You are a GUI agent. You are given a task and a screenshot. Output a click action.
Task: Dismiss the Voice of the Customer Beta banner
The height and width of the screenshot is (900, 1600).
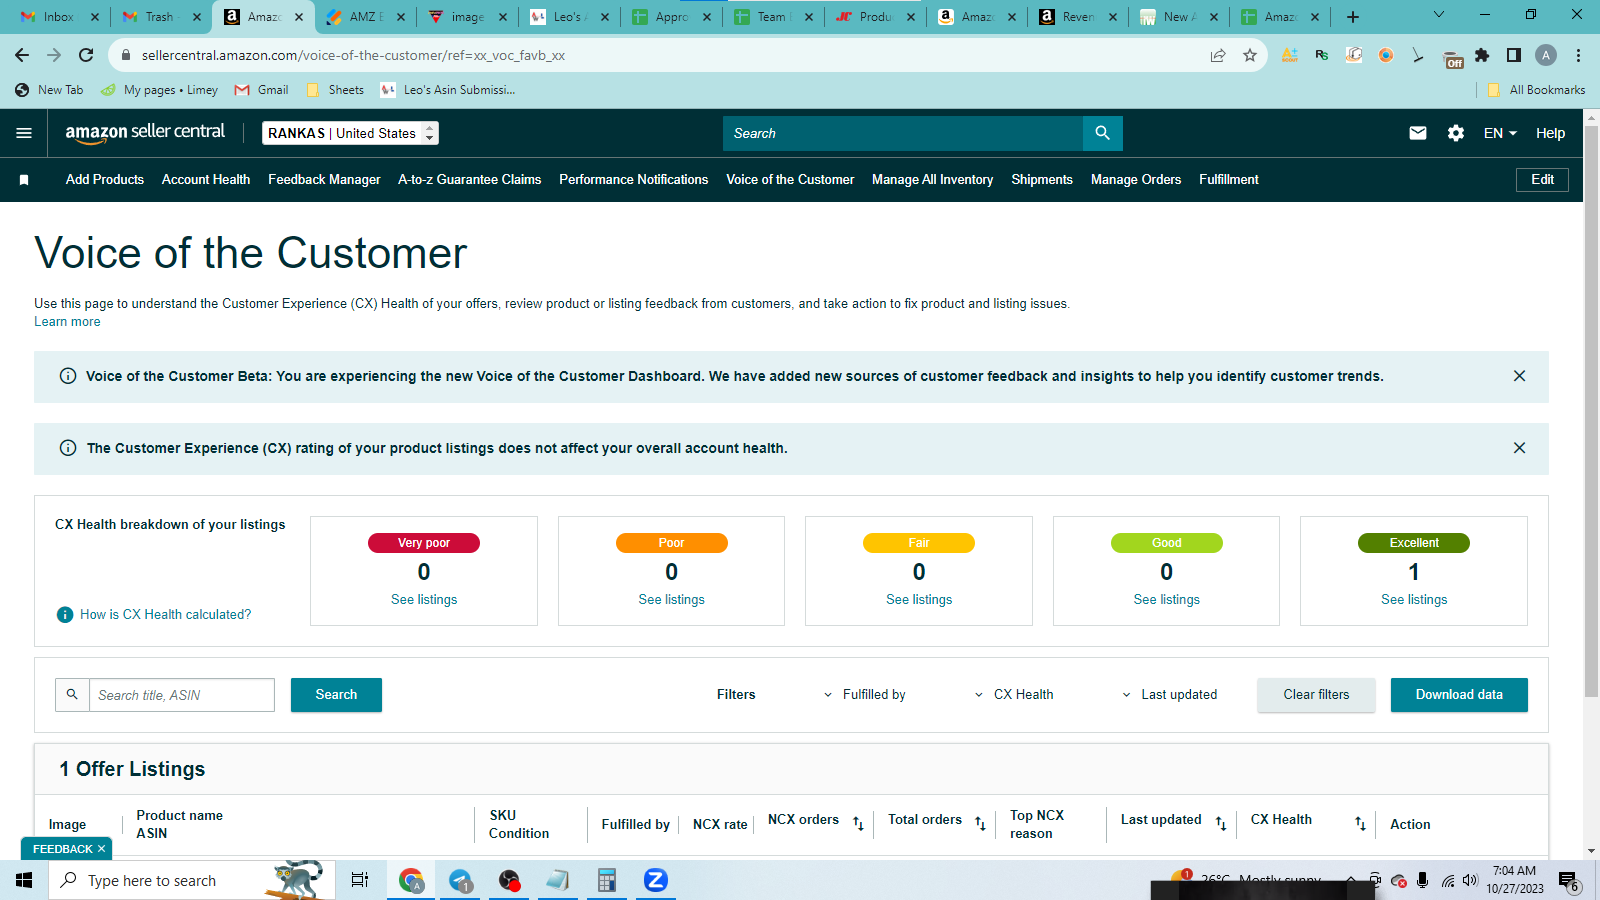(x=1519, y=376)
